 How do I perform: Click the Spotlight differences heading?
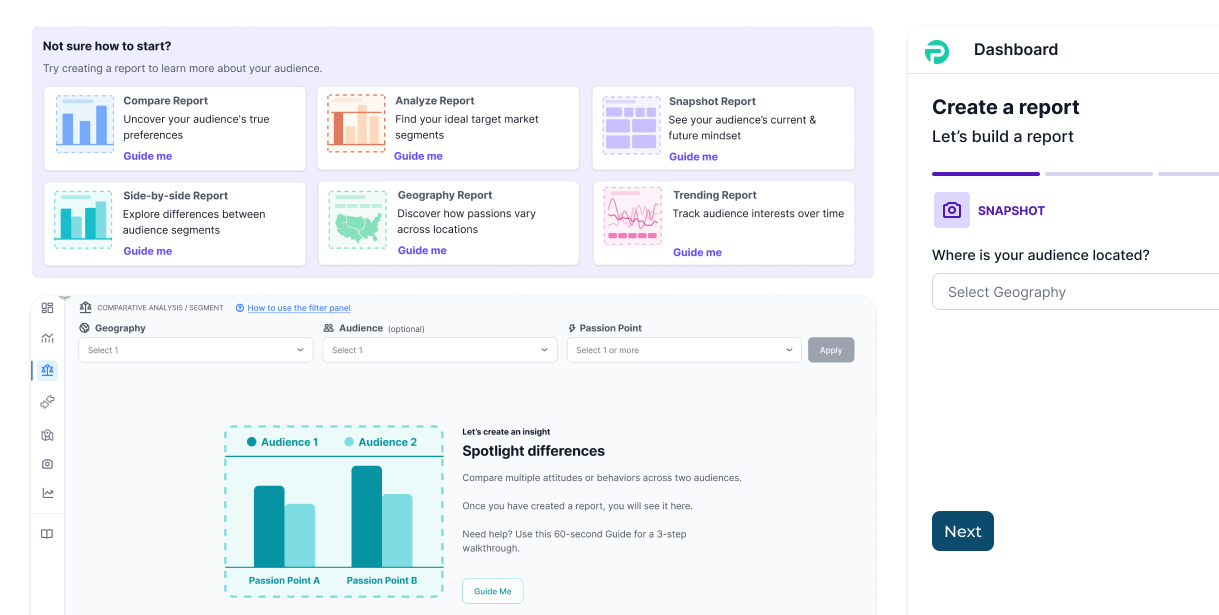tap(533, 451)
